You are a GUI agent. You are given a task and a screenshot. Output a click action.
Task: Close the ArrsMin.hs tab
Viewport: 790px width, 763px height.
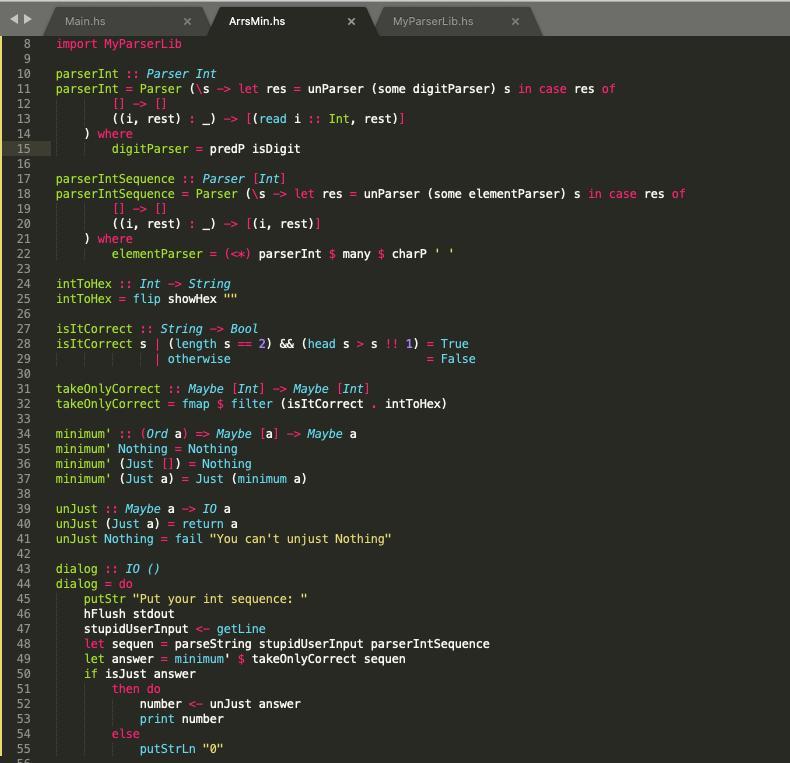point(351,21)
